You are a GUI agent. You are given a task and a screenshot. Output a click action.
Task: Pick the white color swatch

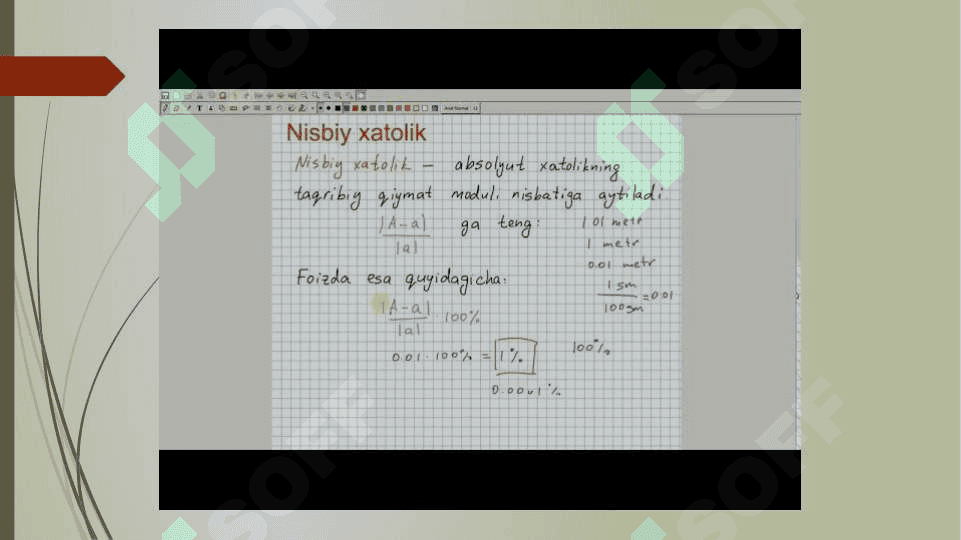pos(425,108)
